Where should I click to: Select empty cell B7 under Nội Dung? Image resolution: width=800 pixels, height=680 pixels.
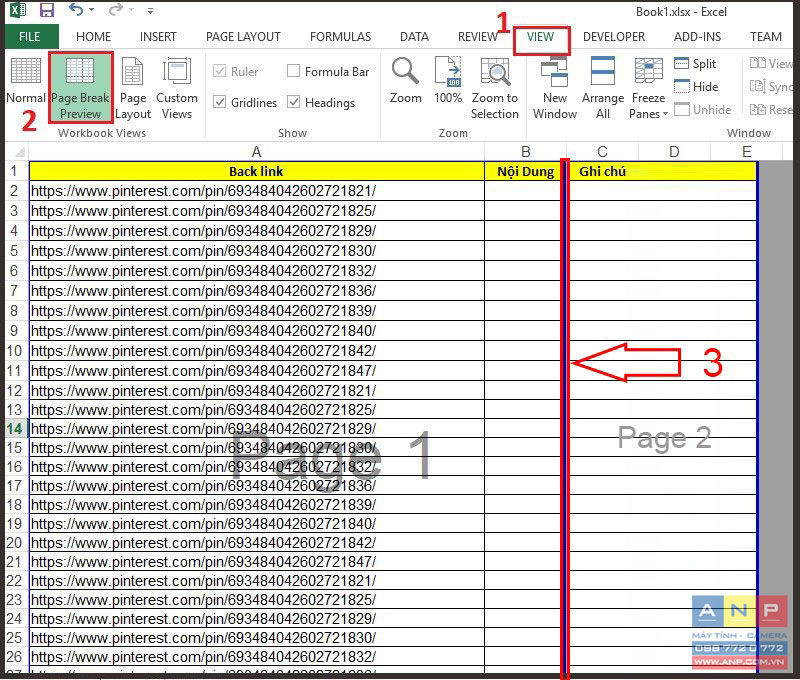tap(523, 291)
